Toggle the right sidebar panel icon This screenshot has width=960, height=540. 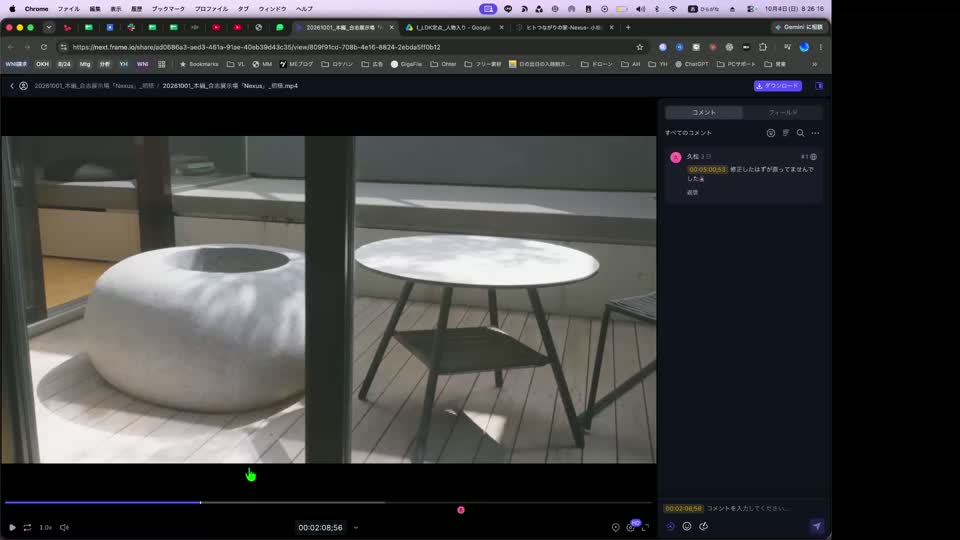pos(819,86)
